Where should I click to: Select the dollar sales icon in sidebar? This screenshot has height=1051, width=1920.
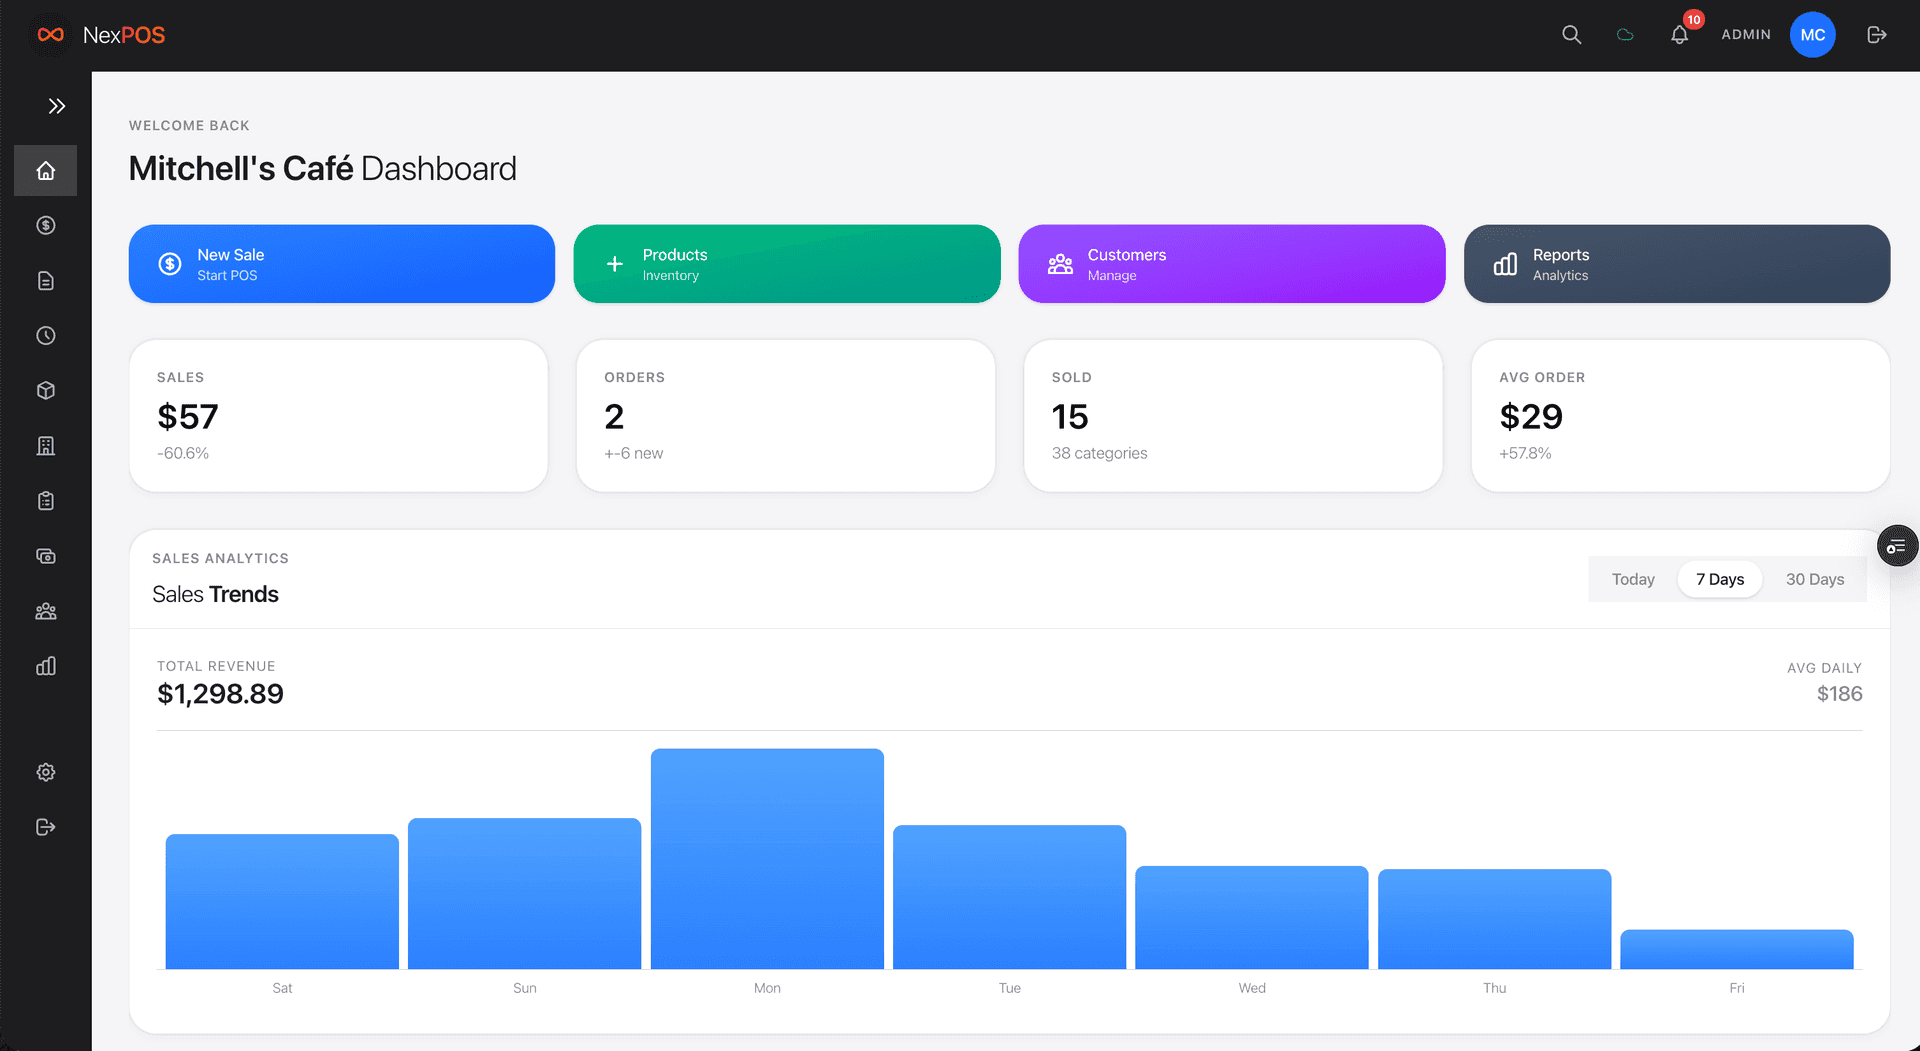[45, 225]
